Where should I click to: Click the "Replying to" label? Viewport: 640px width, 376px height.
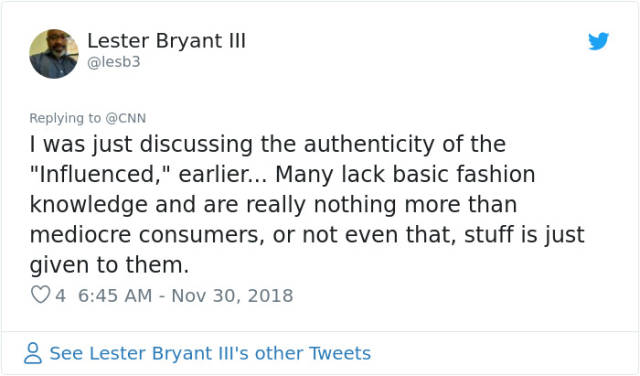click(x=65, y=118)
